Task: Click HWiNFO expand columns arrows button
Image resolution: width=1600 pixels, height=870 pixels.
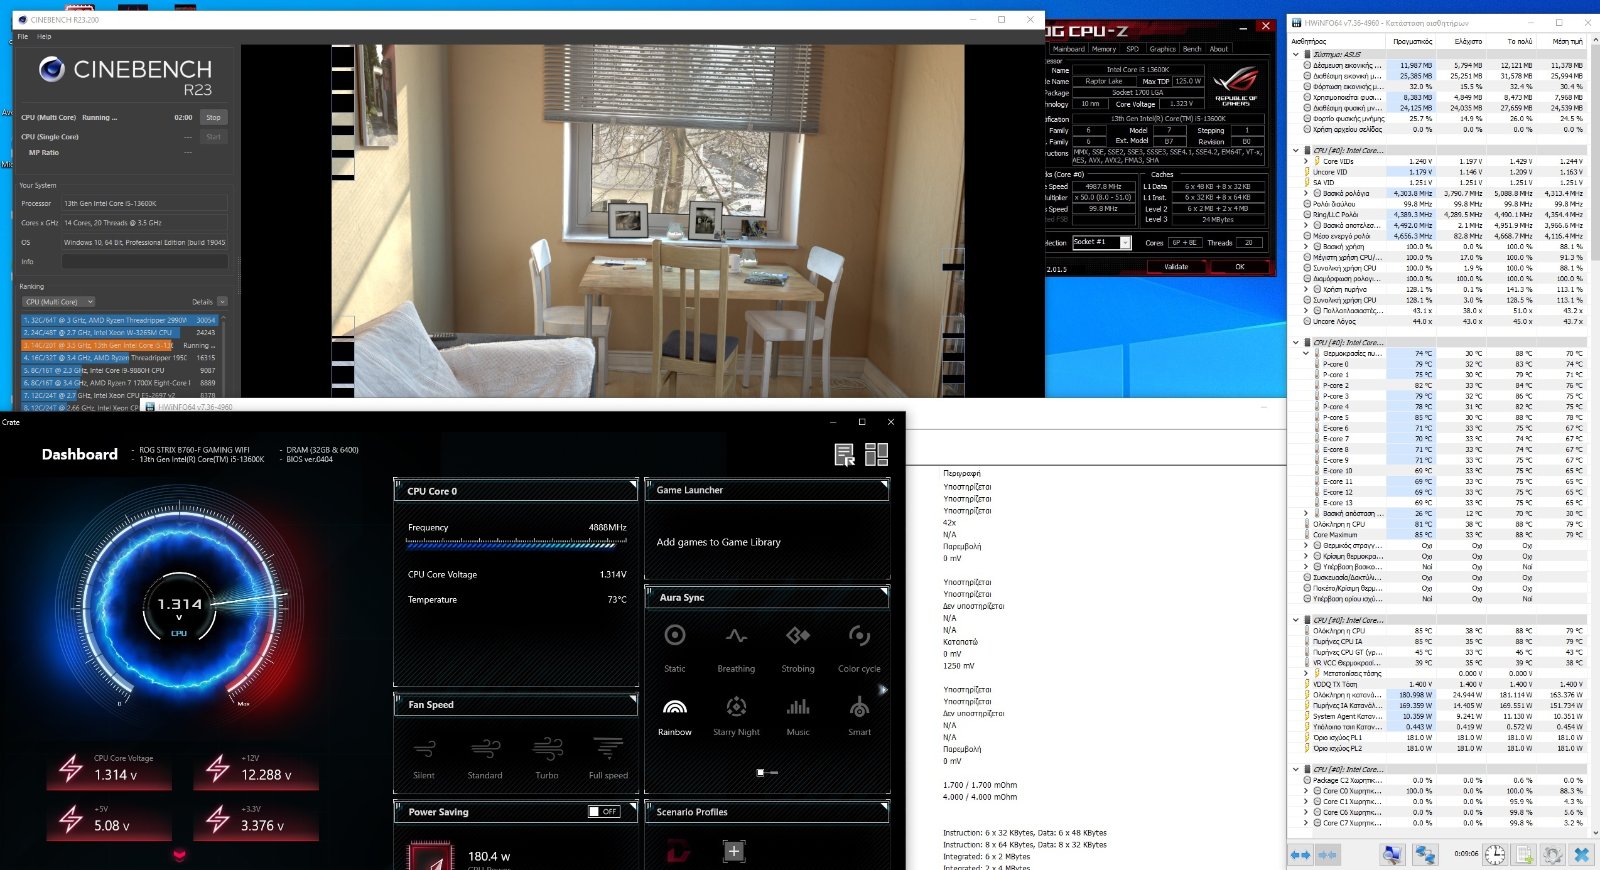Action: click(1300, 855)
